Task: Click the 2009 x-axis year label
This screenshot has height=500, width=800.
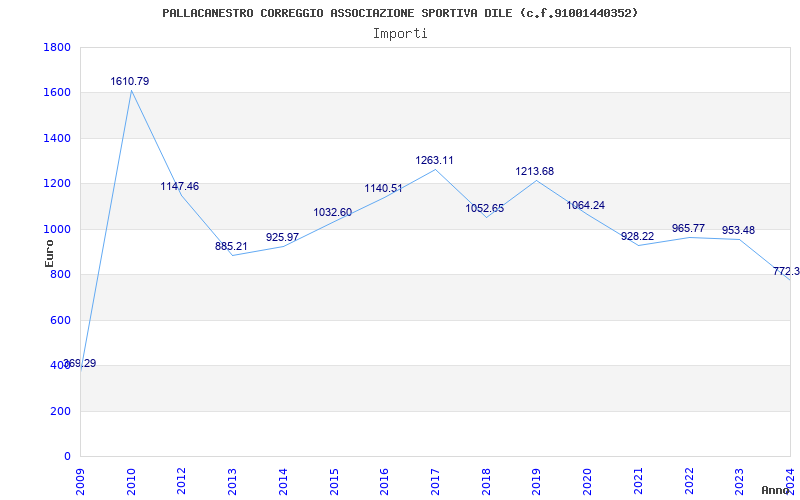Action: [80, 482]
